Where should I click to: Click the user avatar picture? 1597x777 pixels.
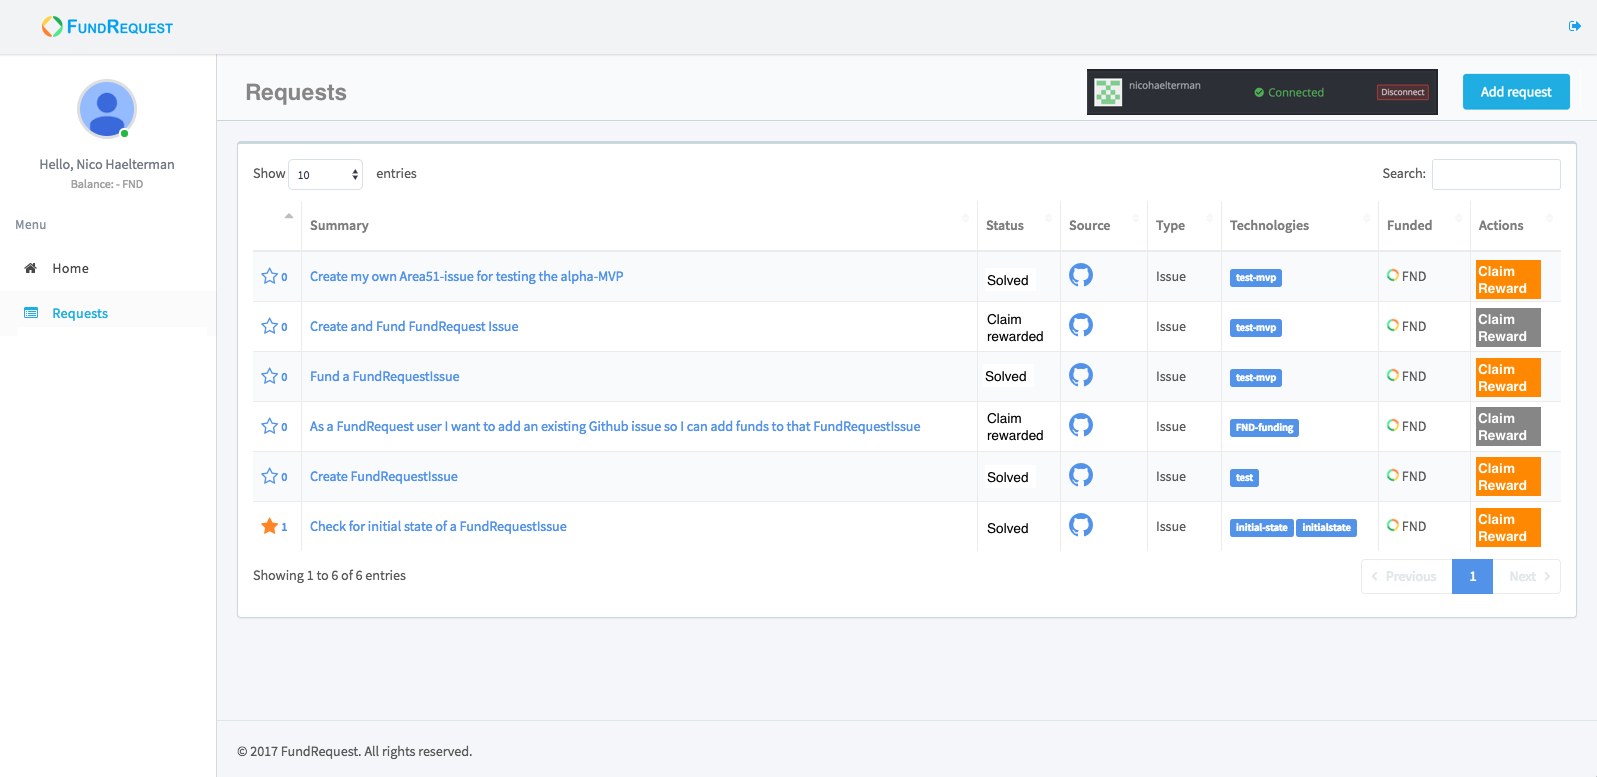click(107, 109)
